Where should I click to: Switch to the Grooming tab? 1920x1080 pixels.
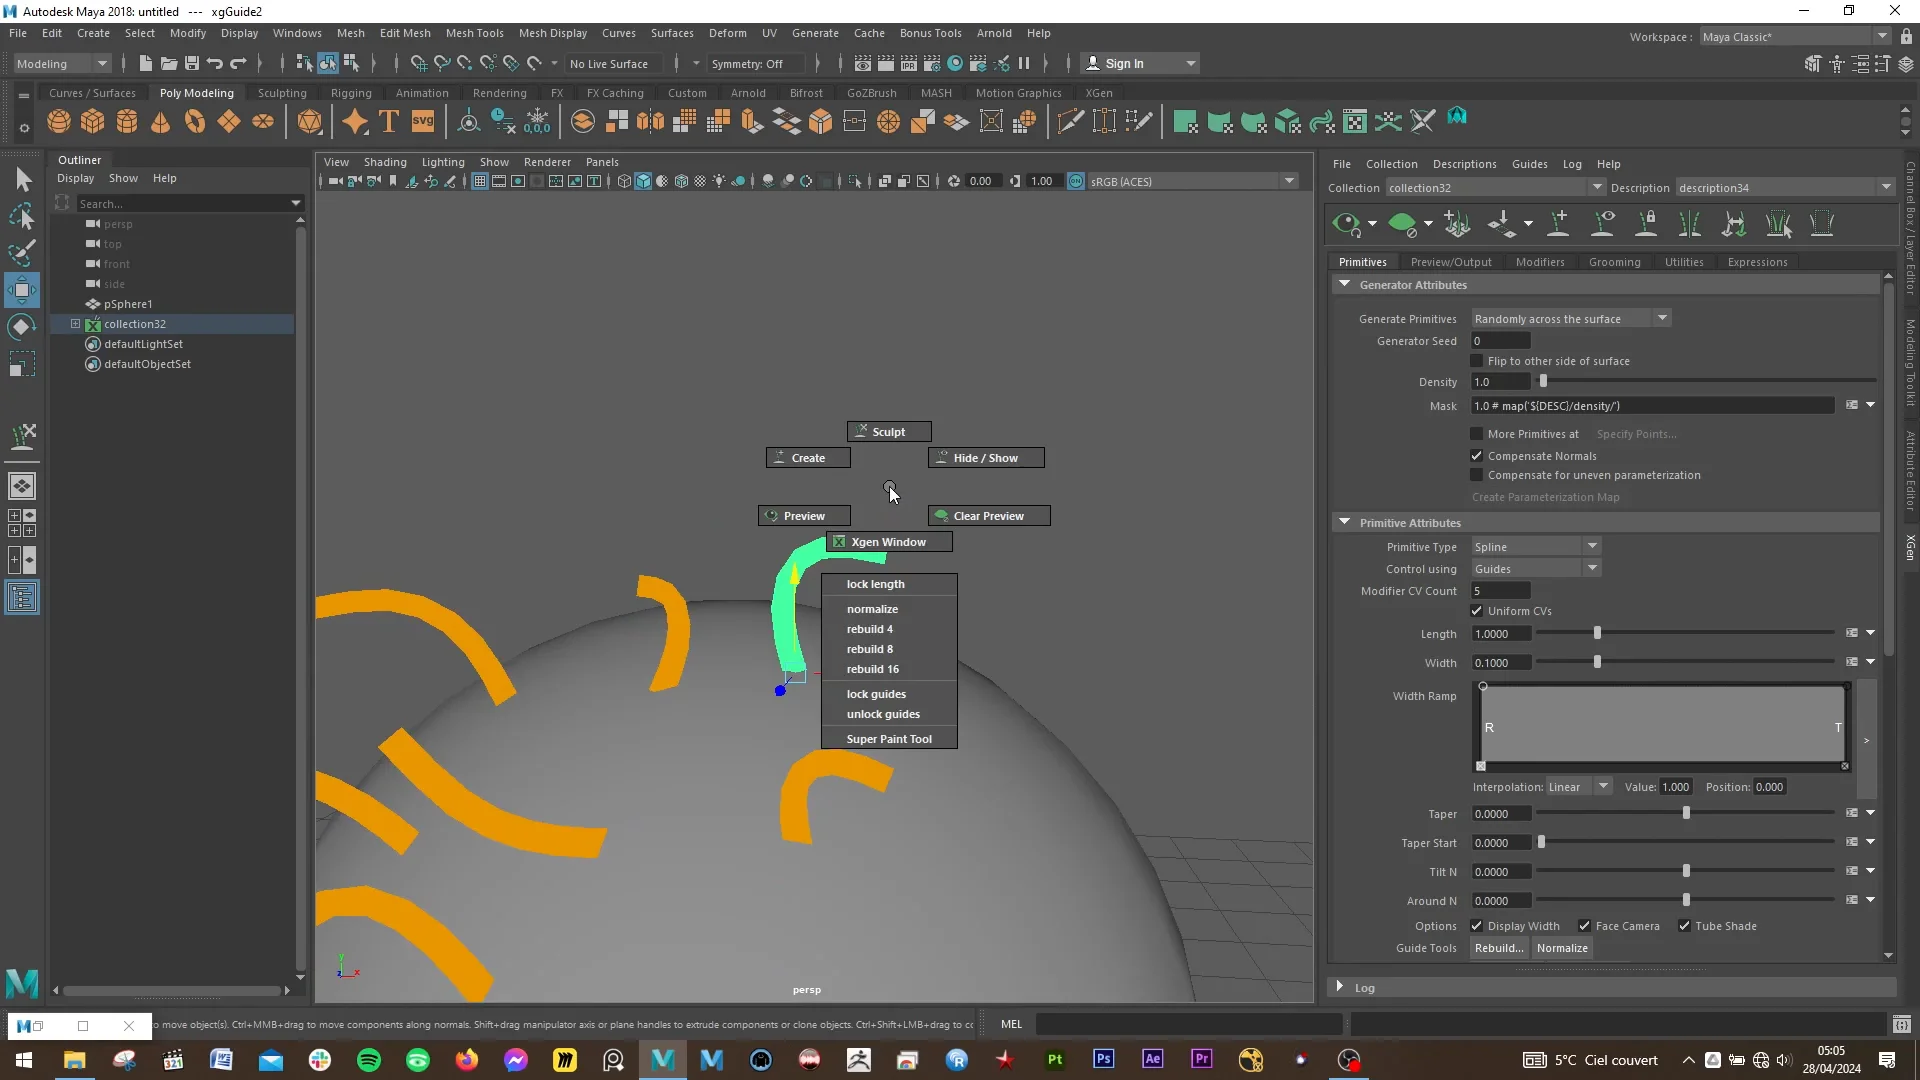pos(1615,261)
